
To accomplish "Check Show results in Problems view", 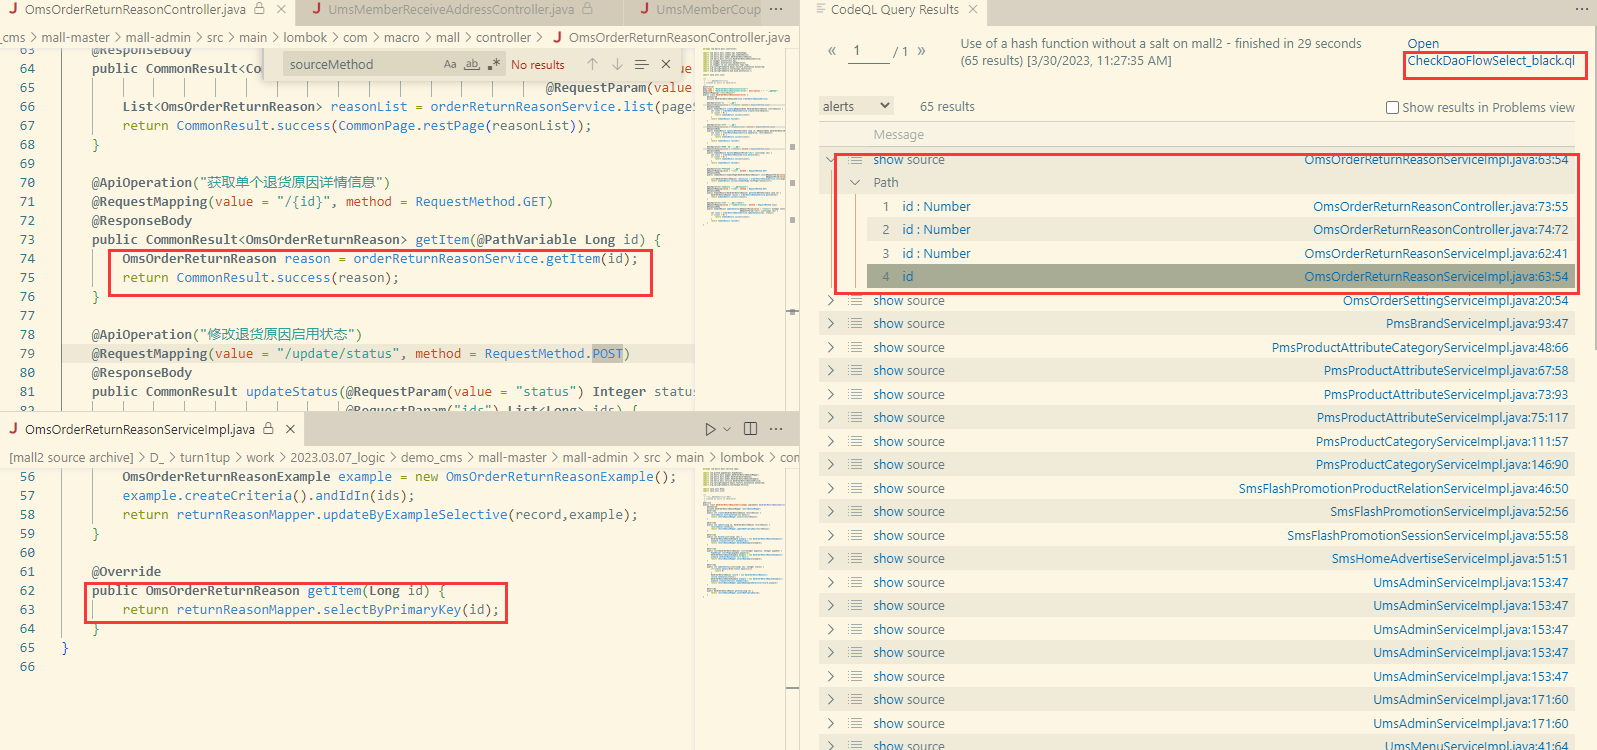I will click(1392, 108).
